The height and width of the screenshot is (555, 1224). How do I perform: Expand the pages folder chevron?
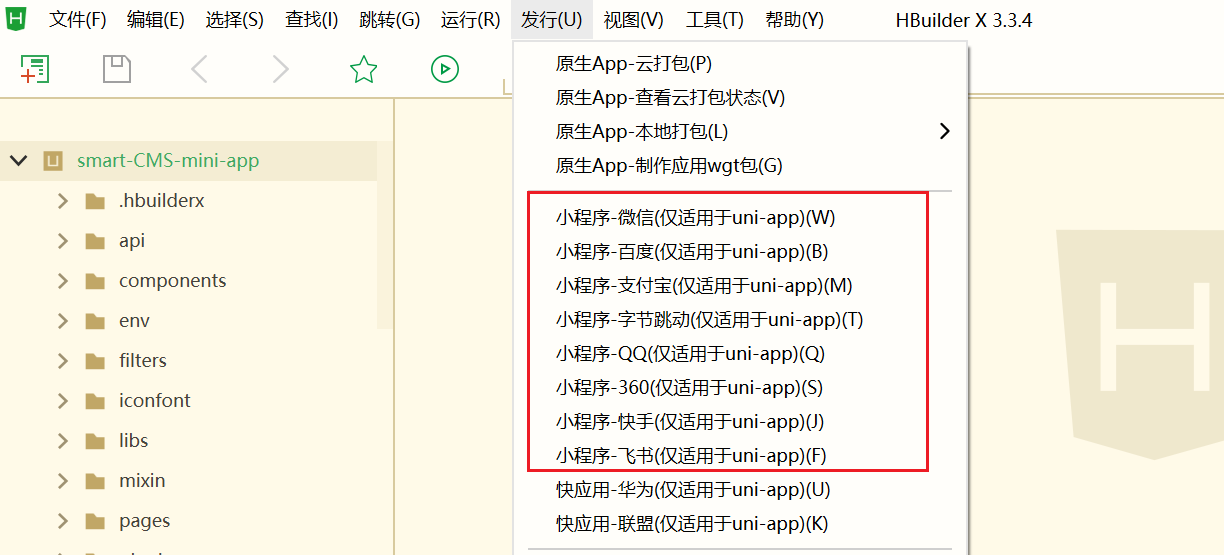coord(63,521)
